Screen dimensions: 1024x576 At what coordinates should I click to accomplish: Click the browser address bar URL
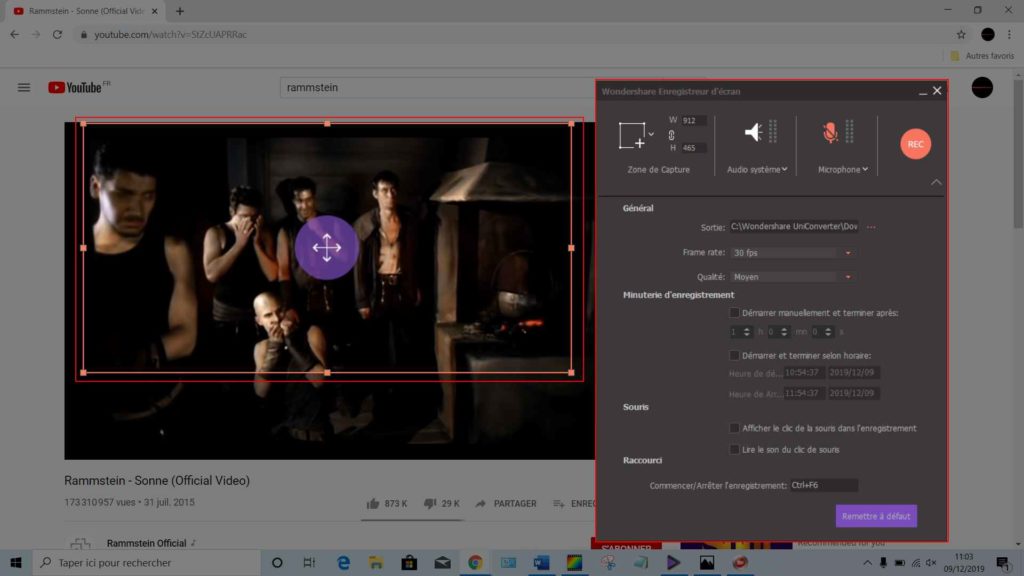(x=170, y=35)
